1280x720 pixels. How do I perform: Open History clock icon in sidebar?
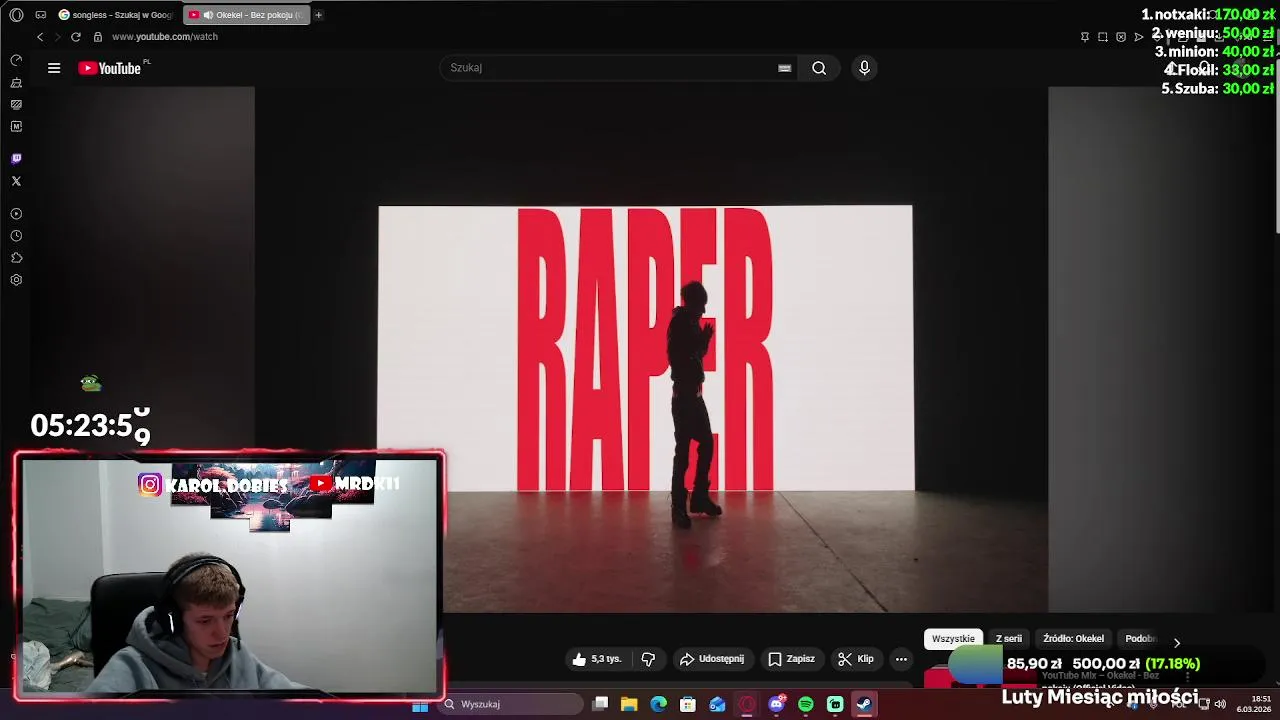(16, 236)
